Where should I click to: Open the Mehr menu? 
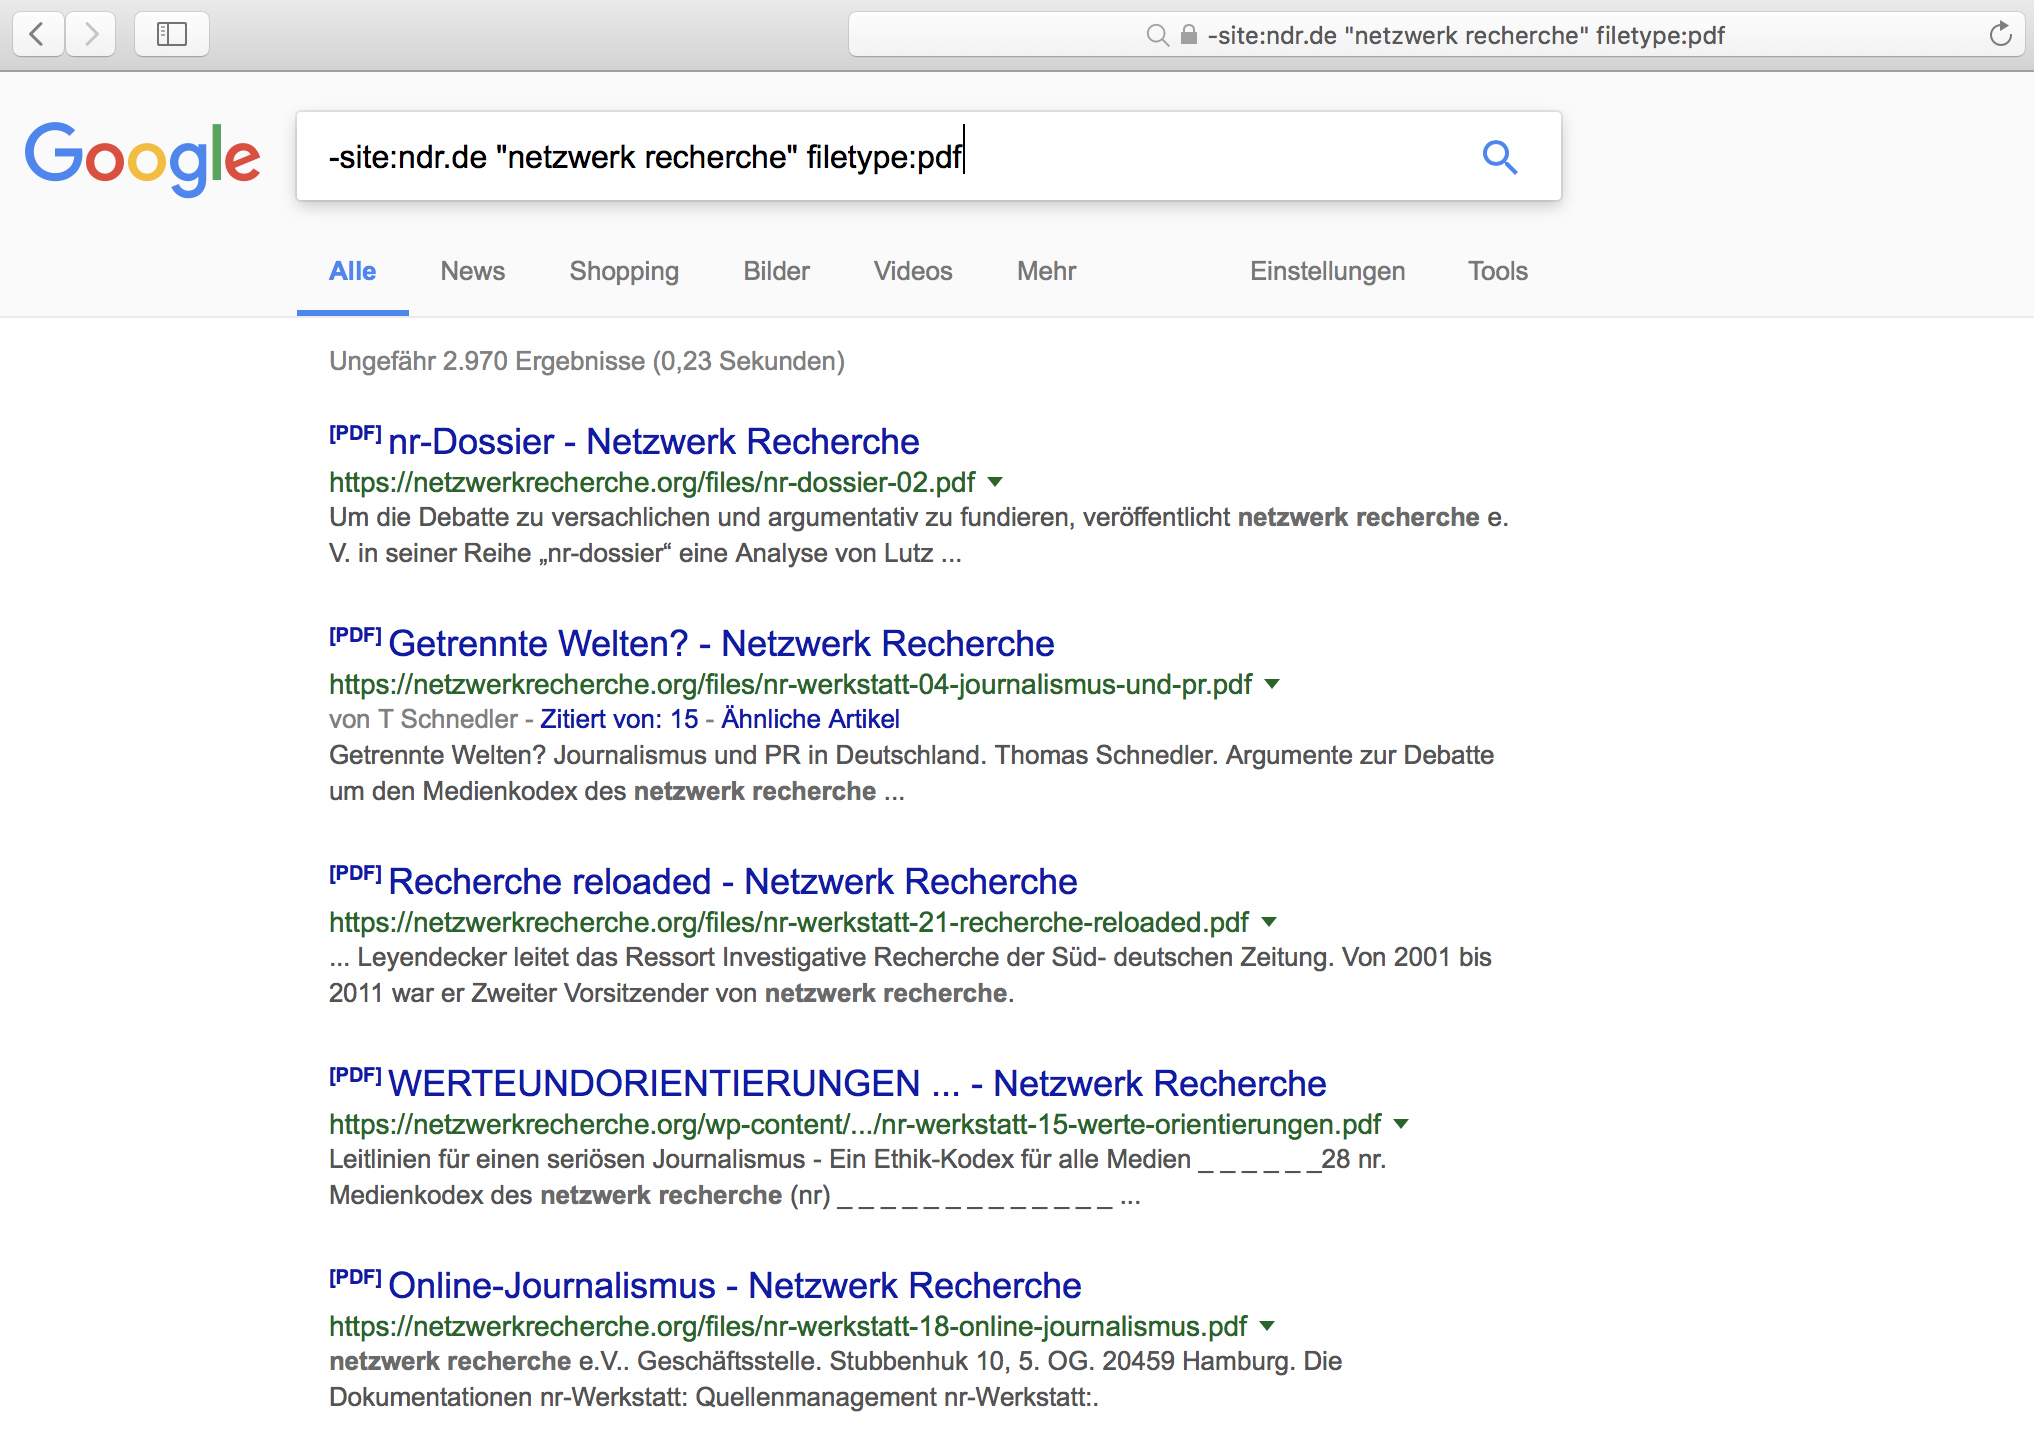pyautogui.click(x=1046, y=271)
